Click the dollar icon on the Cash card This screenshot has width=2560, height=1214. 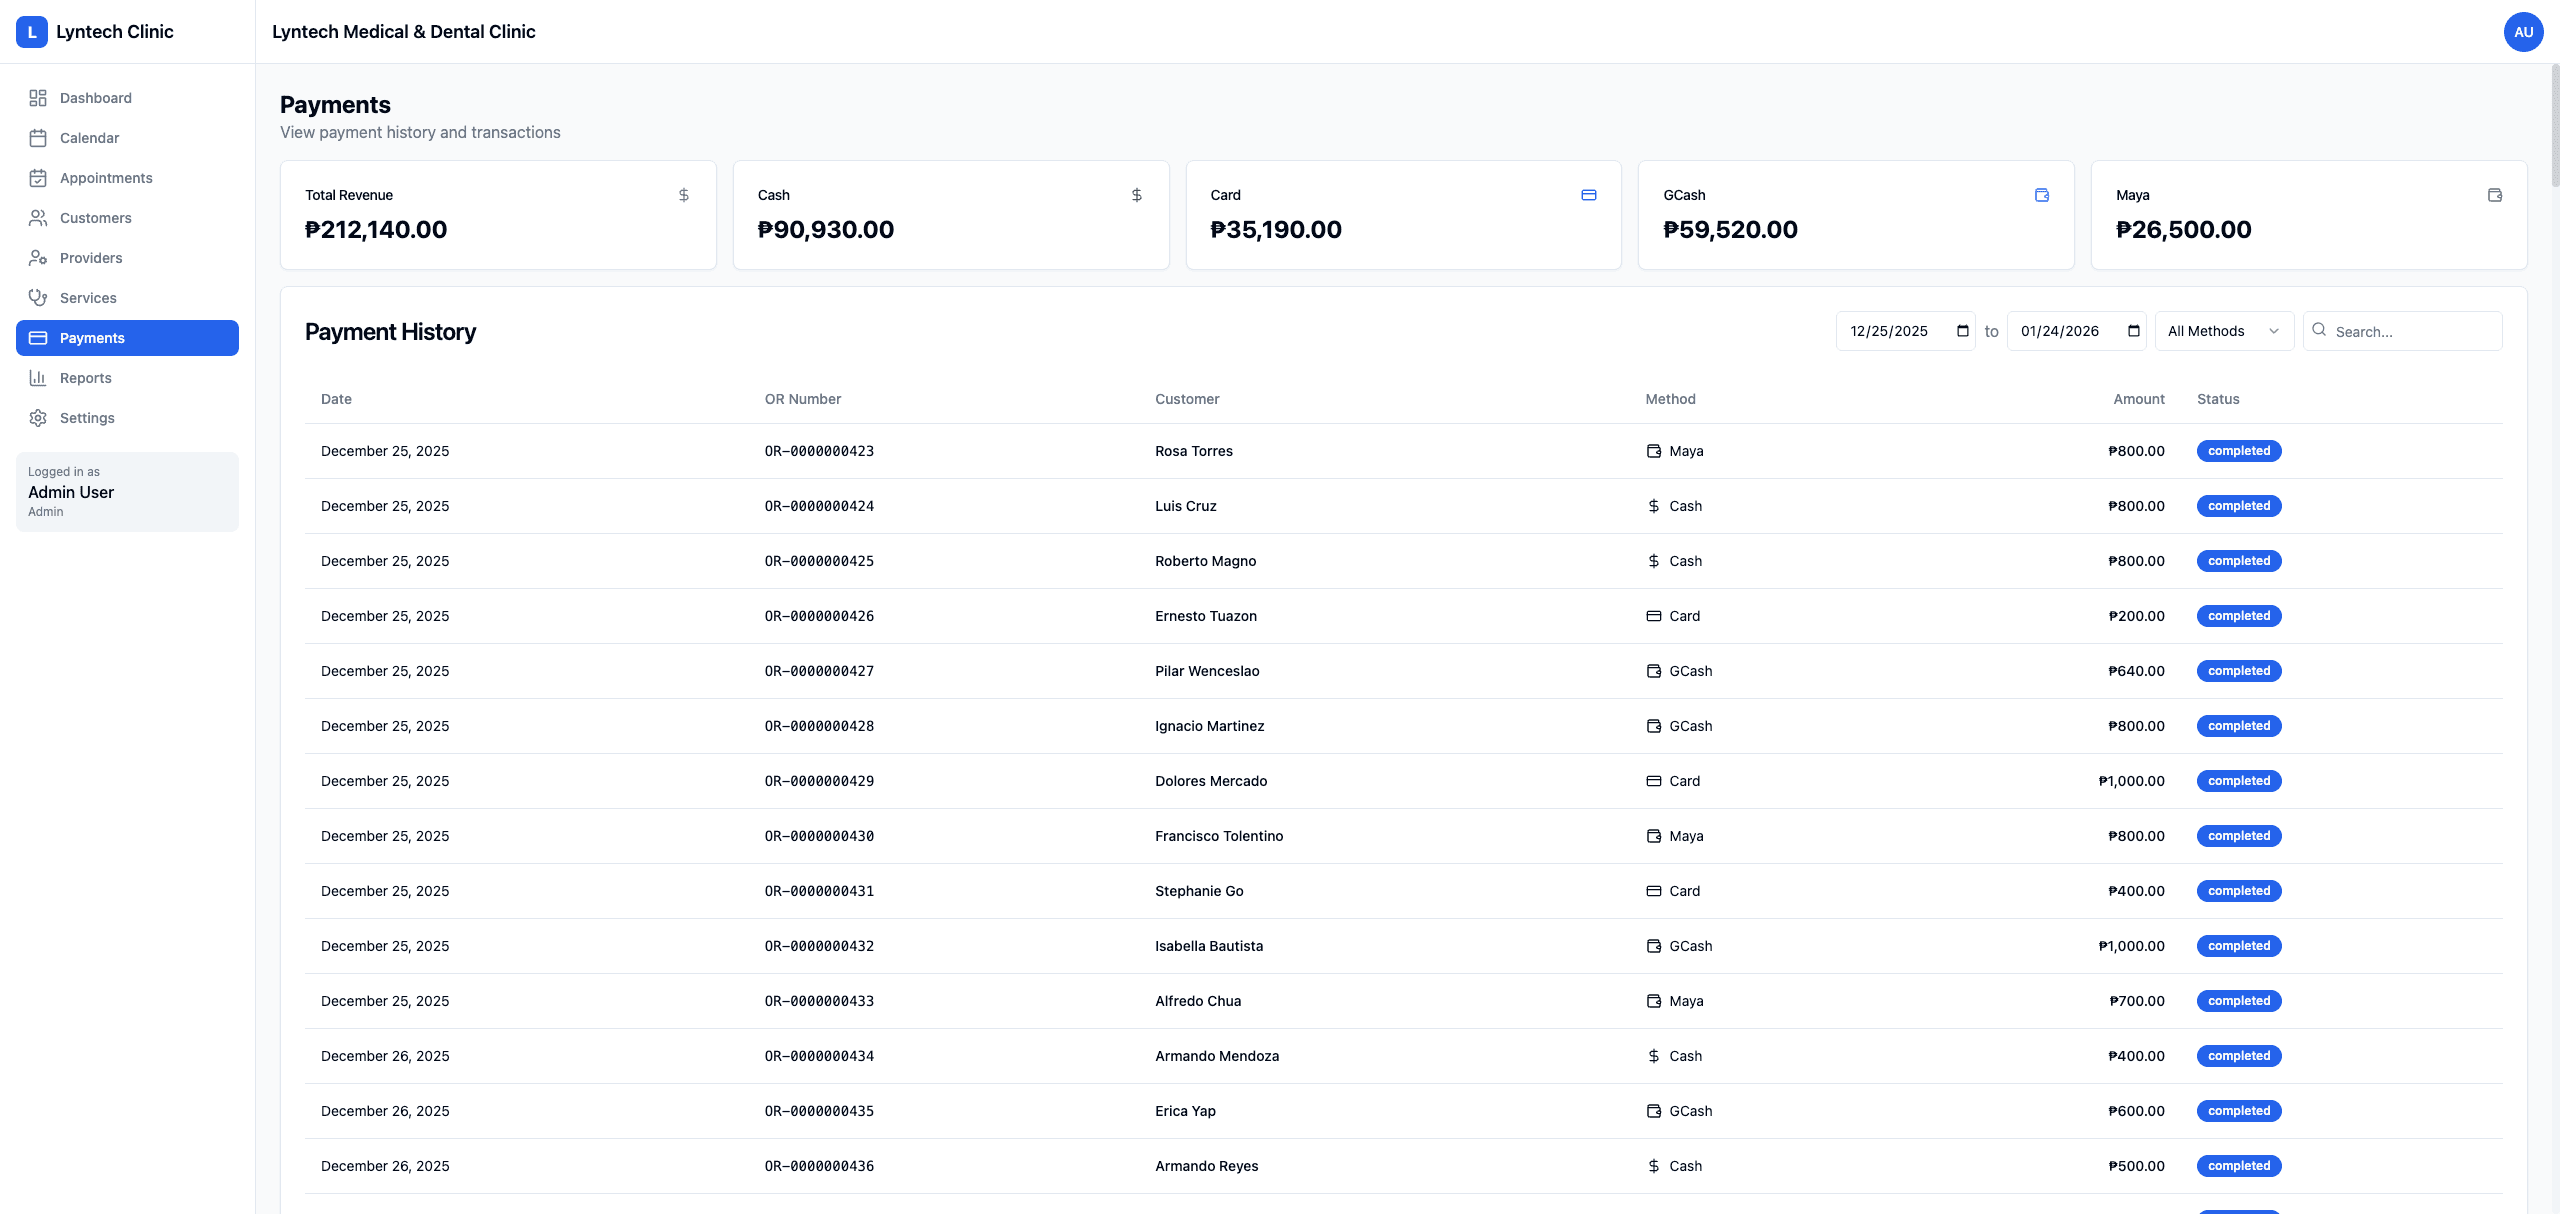(1137, 195)
